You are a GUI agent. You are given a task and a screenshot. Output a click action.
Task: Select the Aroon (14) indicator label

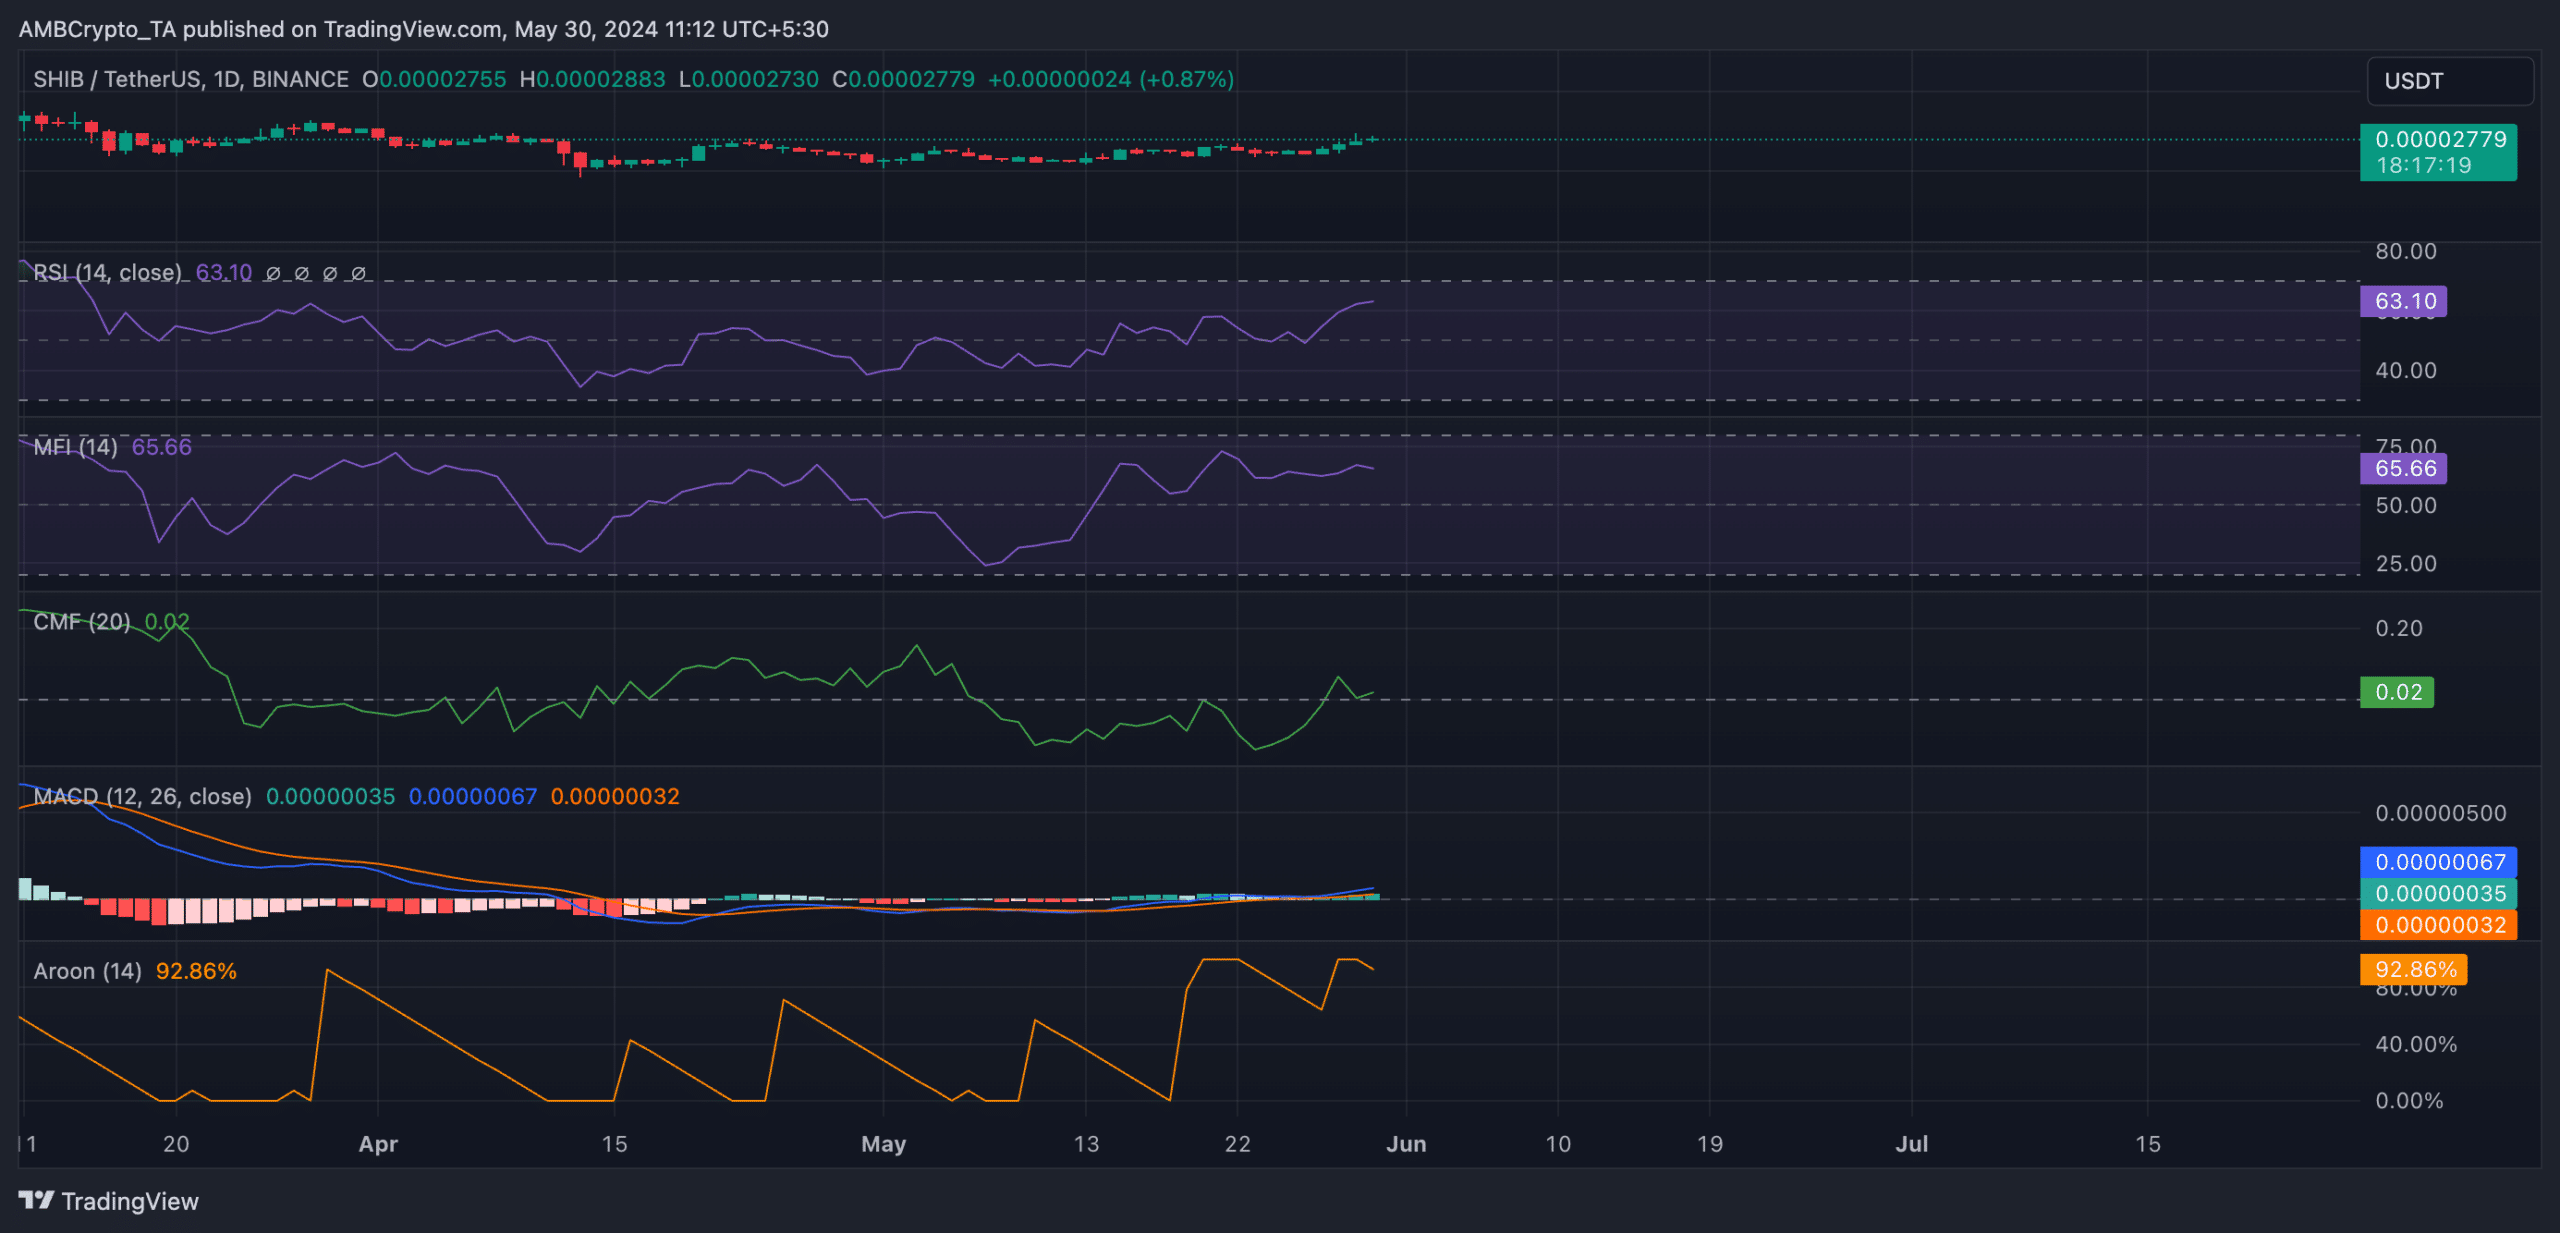(88, 971)
